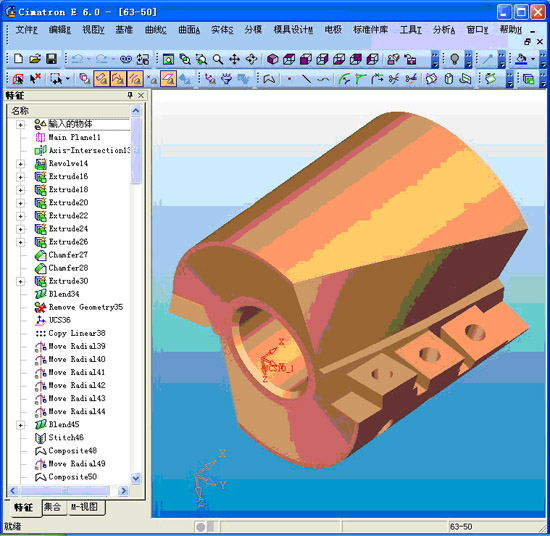Image resolution: width=550 pixels, height=536 pixels.
Task: Select the Remove Geometry35 feature
Action: point(86,307)
